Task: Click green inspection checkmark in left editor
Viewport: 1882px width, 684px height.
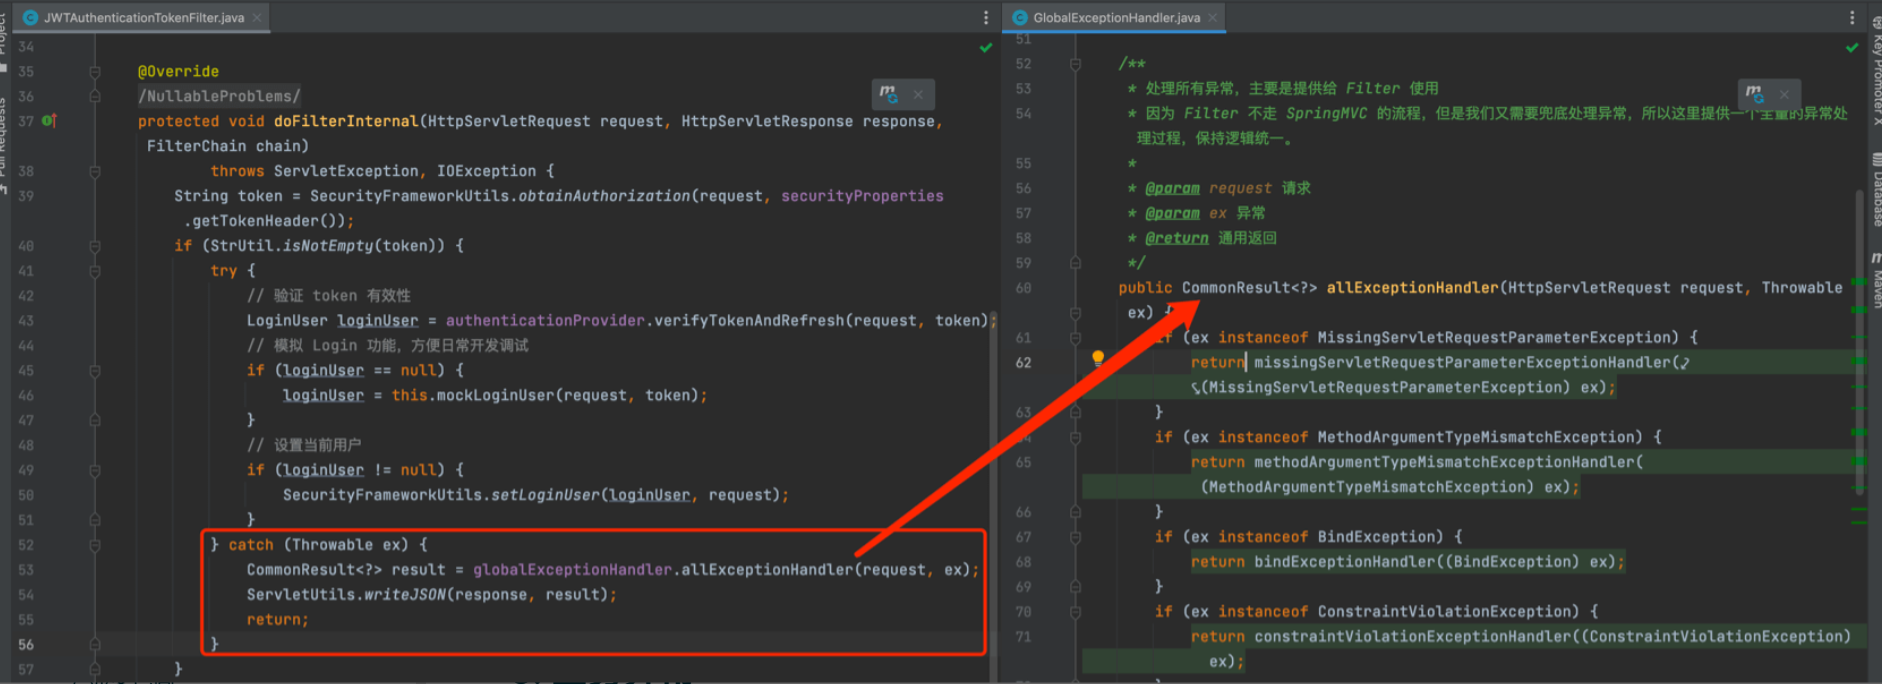Action: pyautogui.click(x=986, y=47)
